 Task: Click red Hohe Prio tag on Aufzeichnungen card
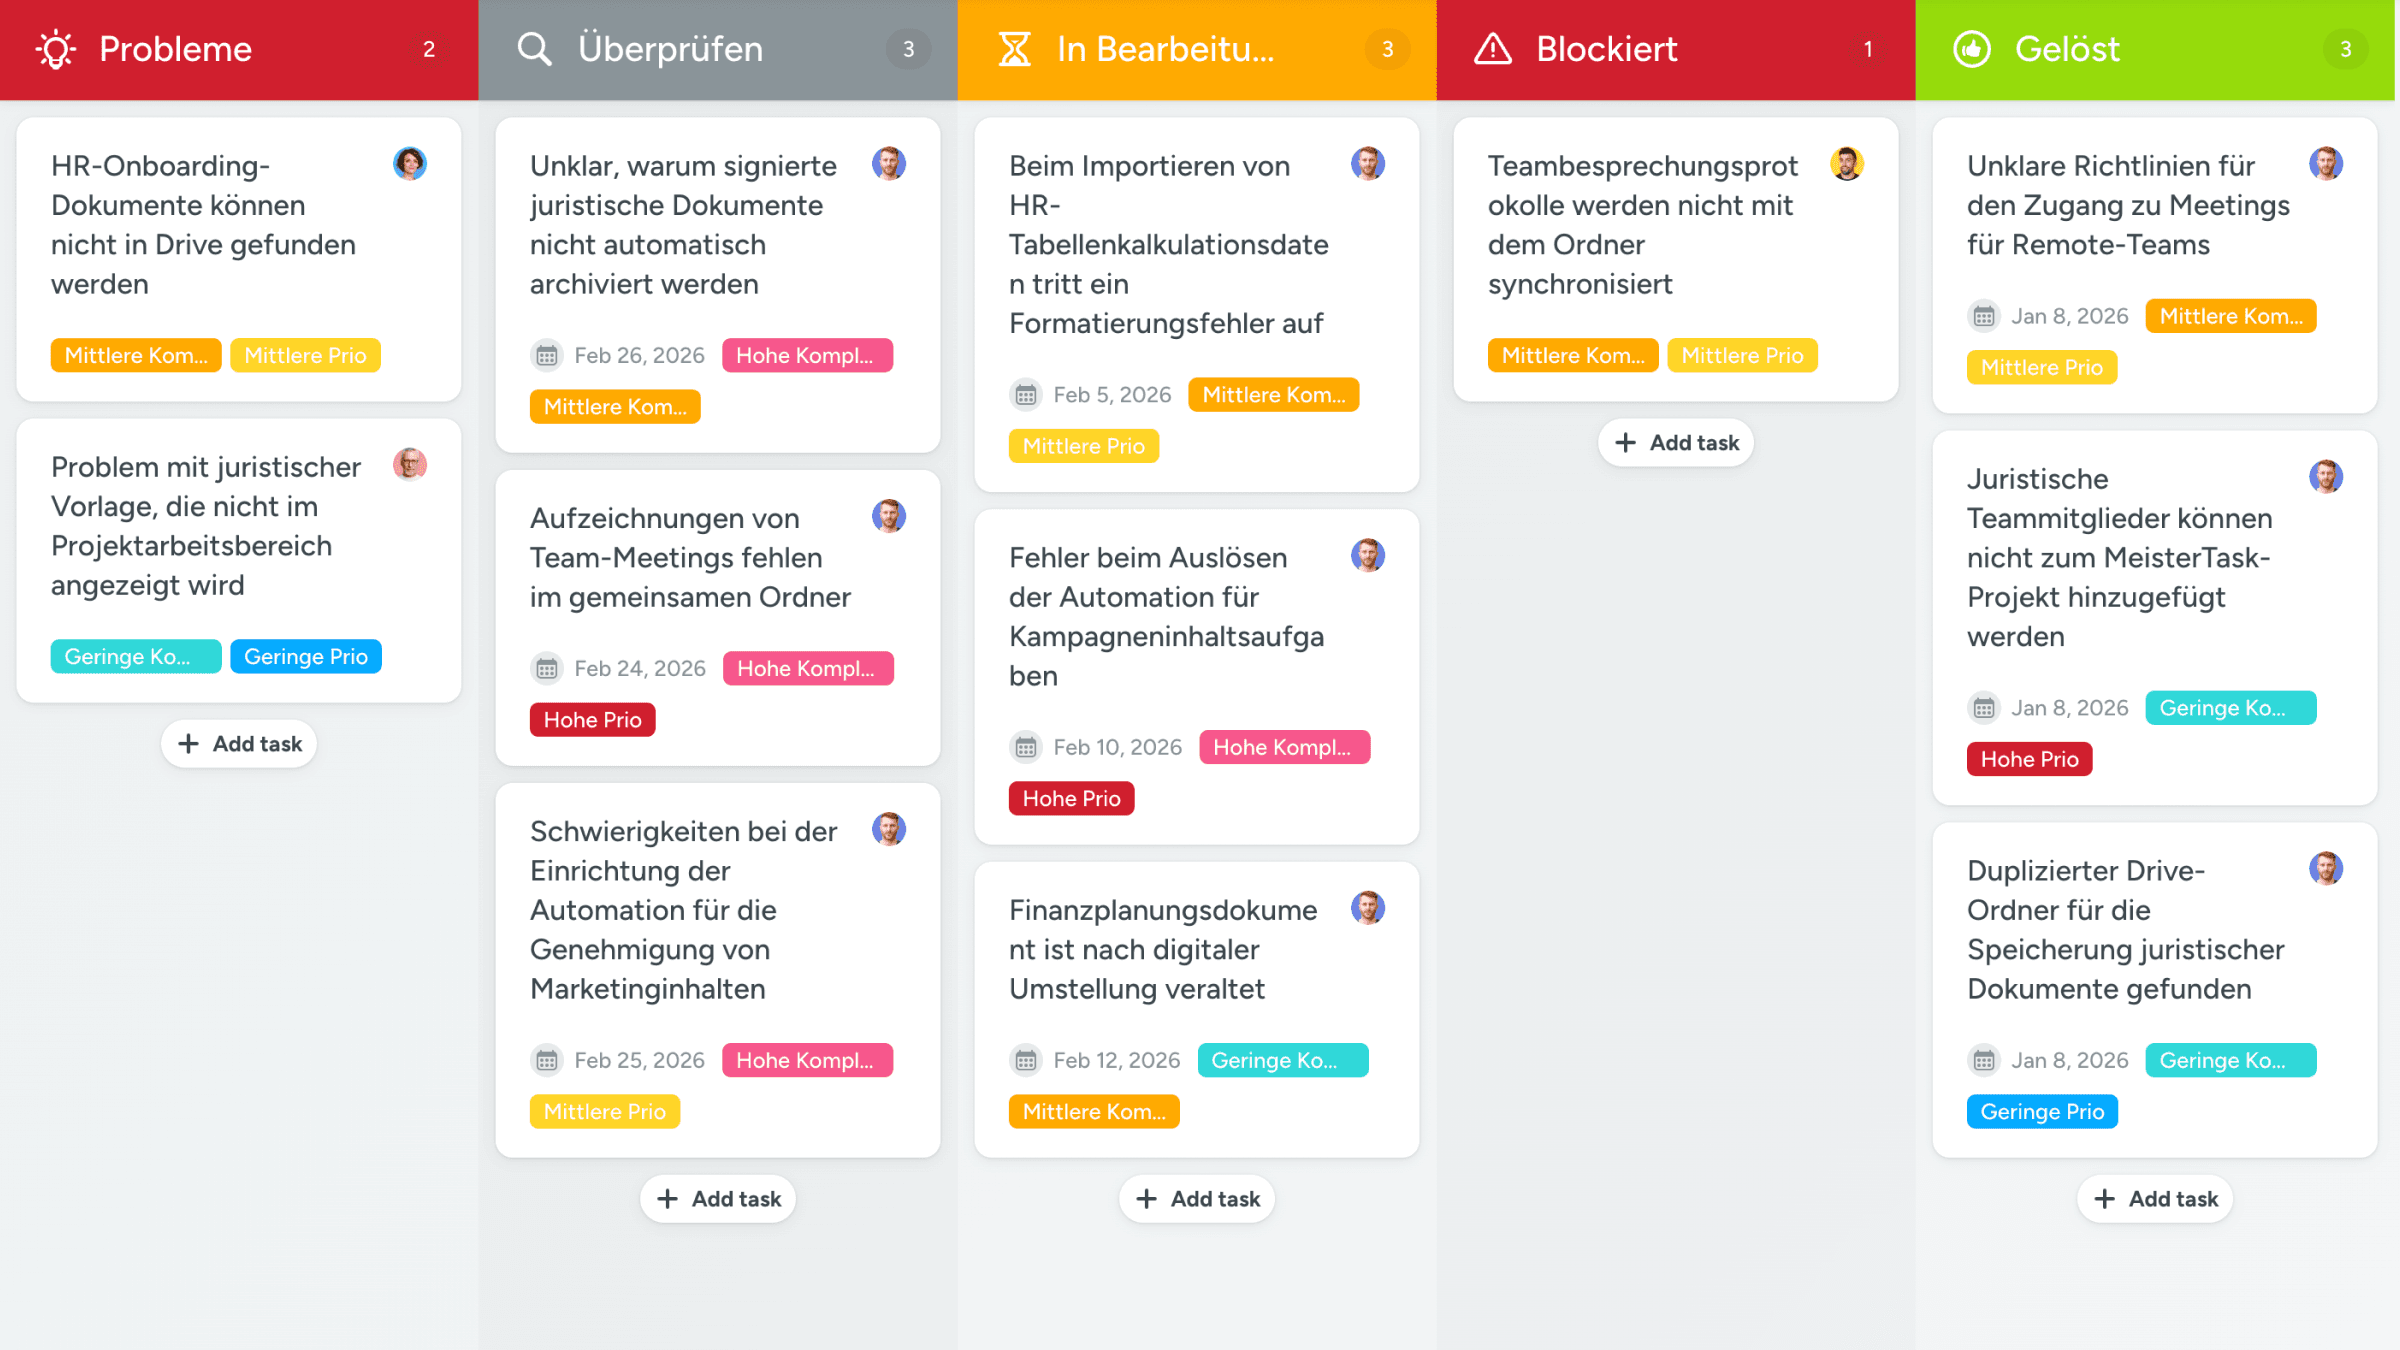click(592, 720)
